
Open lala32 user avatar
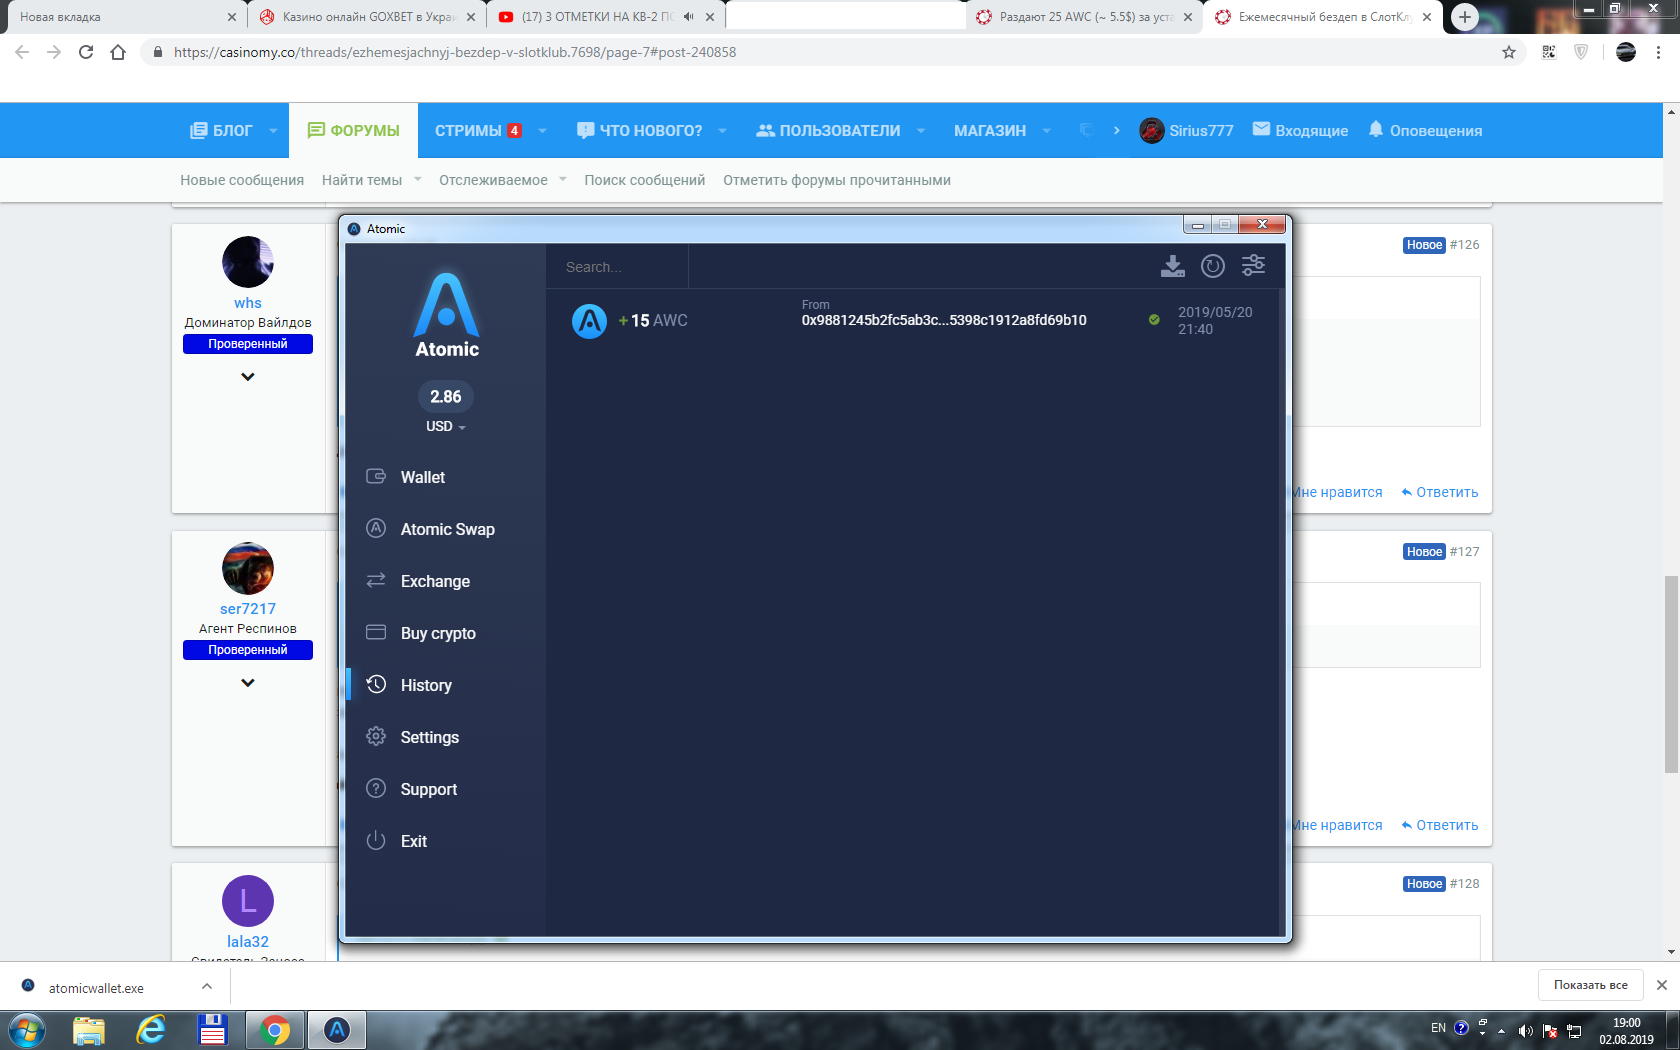[x=248, y=901]
